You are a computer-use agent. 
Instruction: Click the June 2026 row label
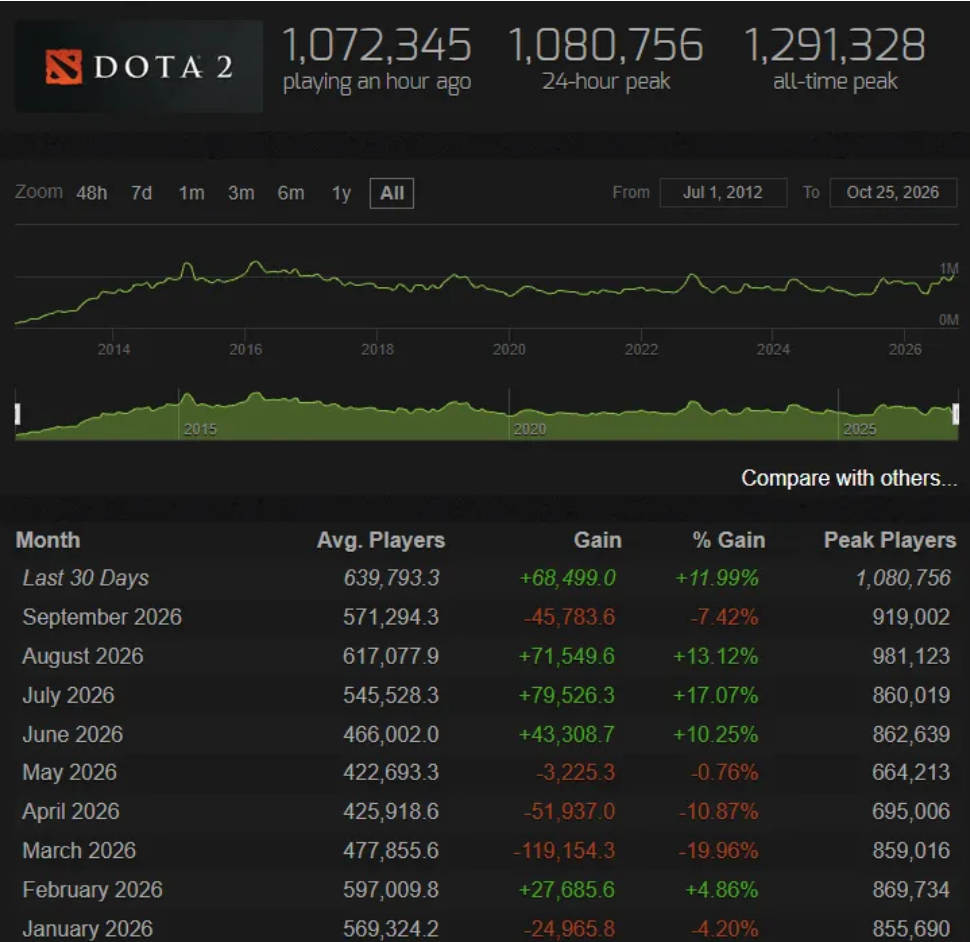coord(73,734)
